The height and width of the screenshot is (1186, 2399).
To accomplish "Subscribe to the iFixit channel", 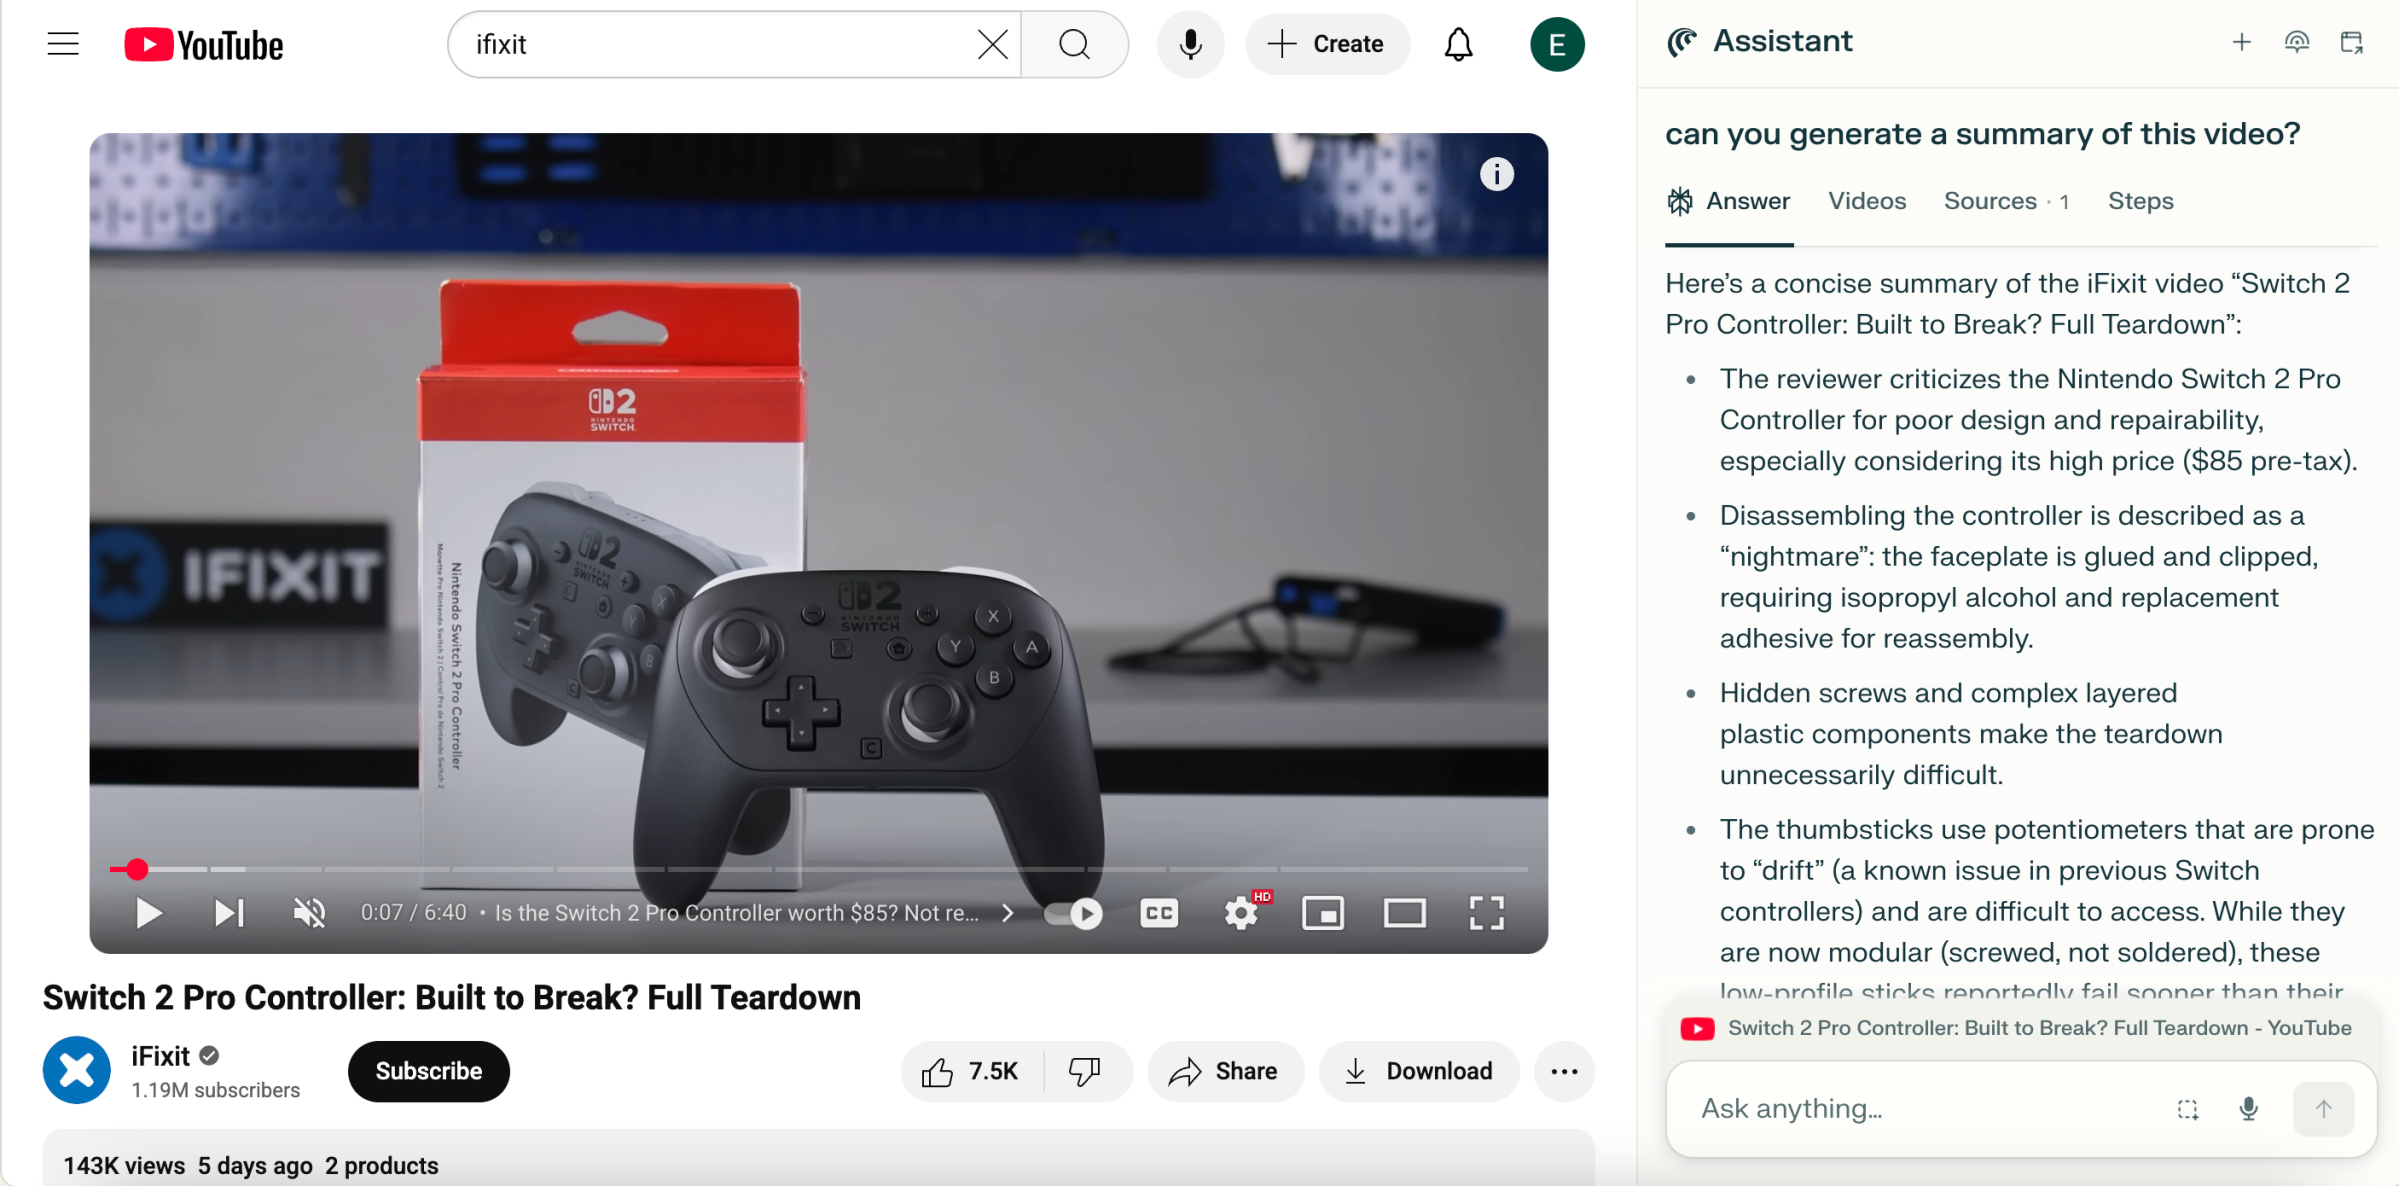I will tap(428, 1071).
